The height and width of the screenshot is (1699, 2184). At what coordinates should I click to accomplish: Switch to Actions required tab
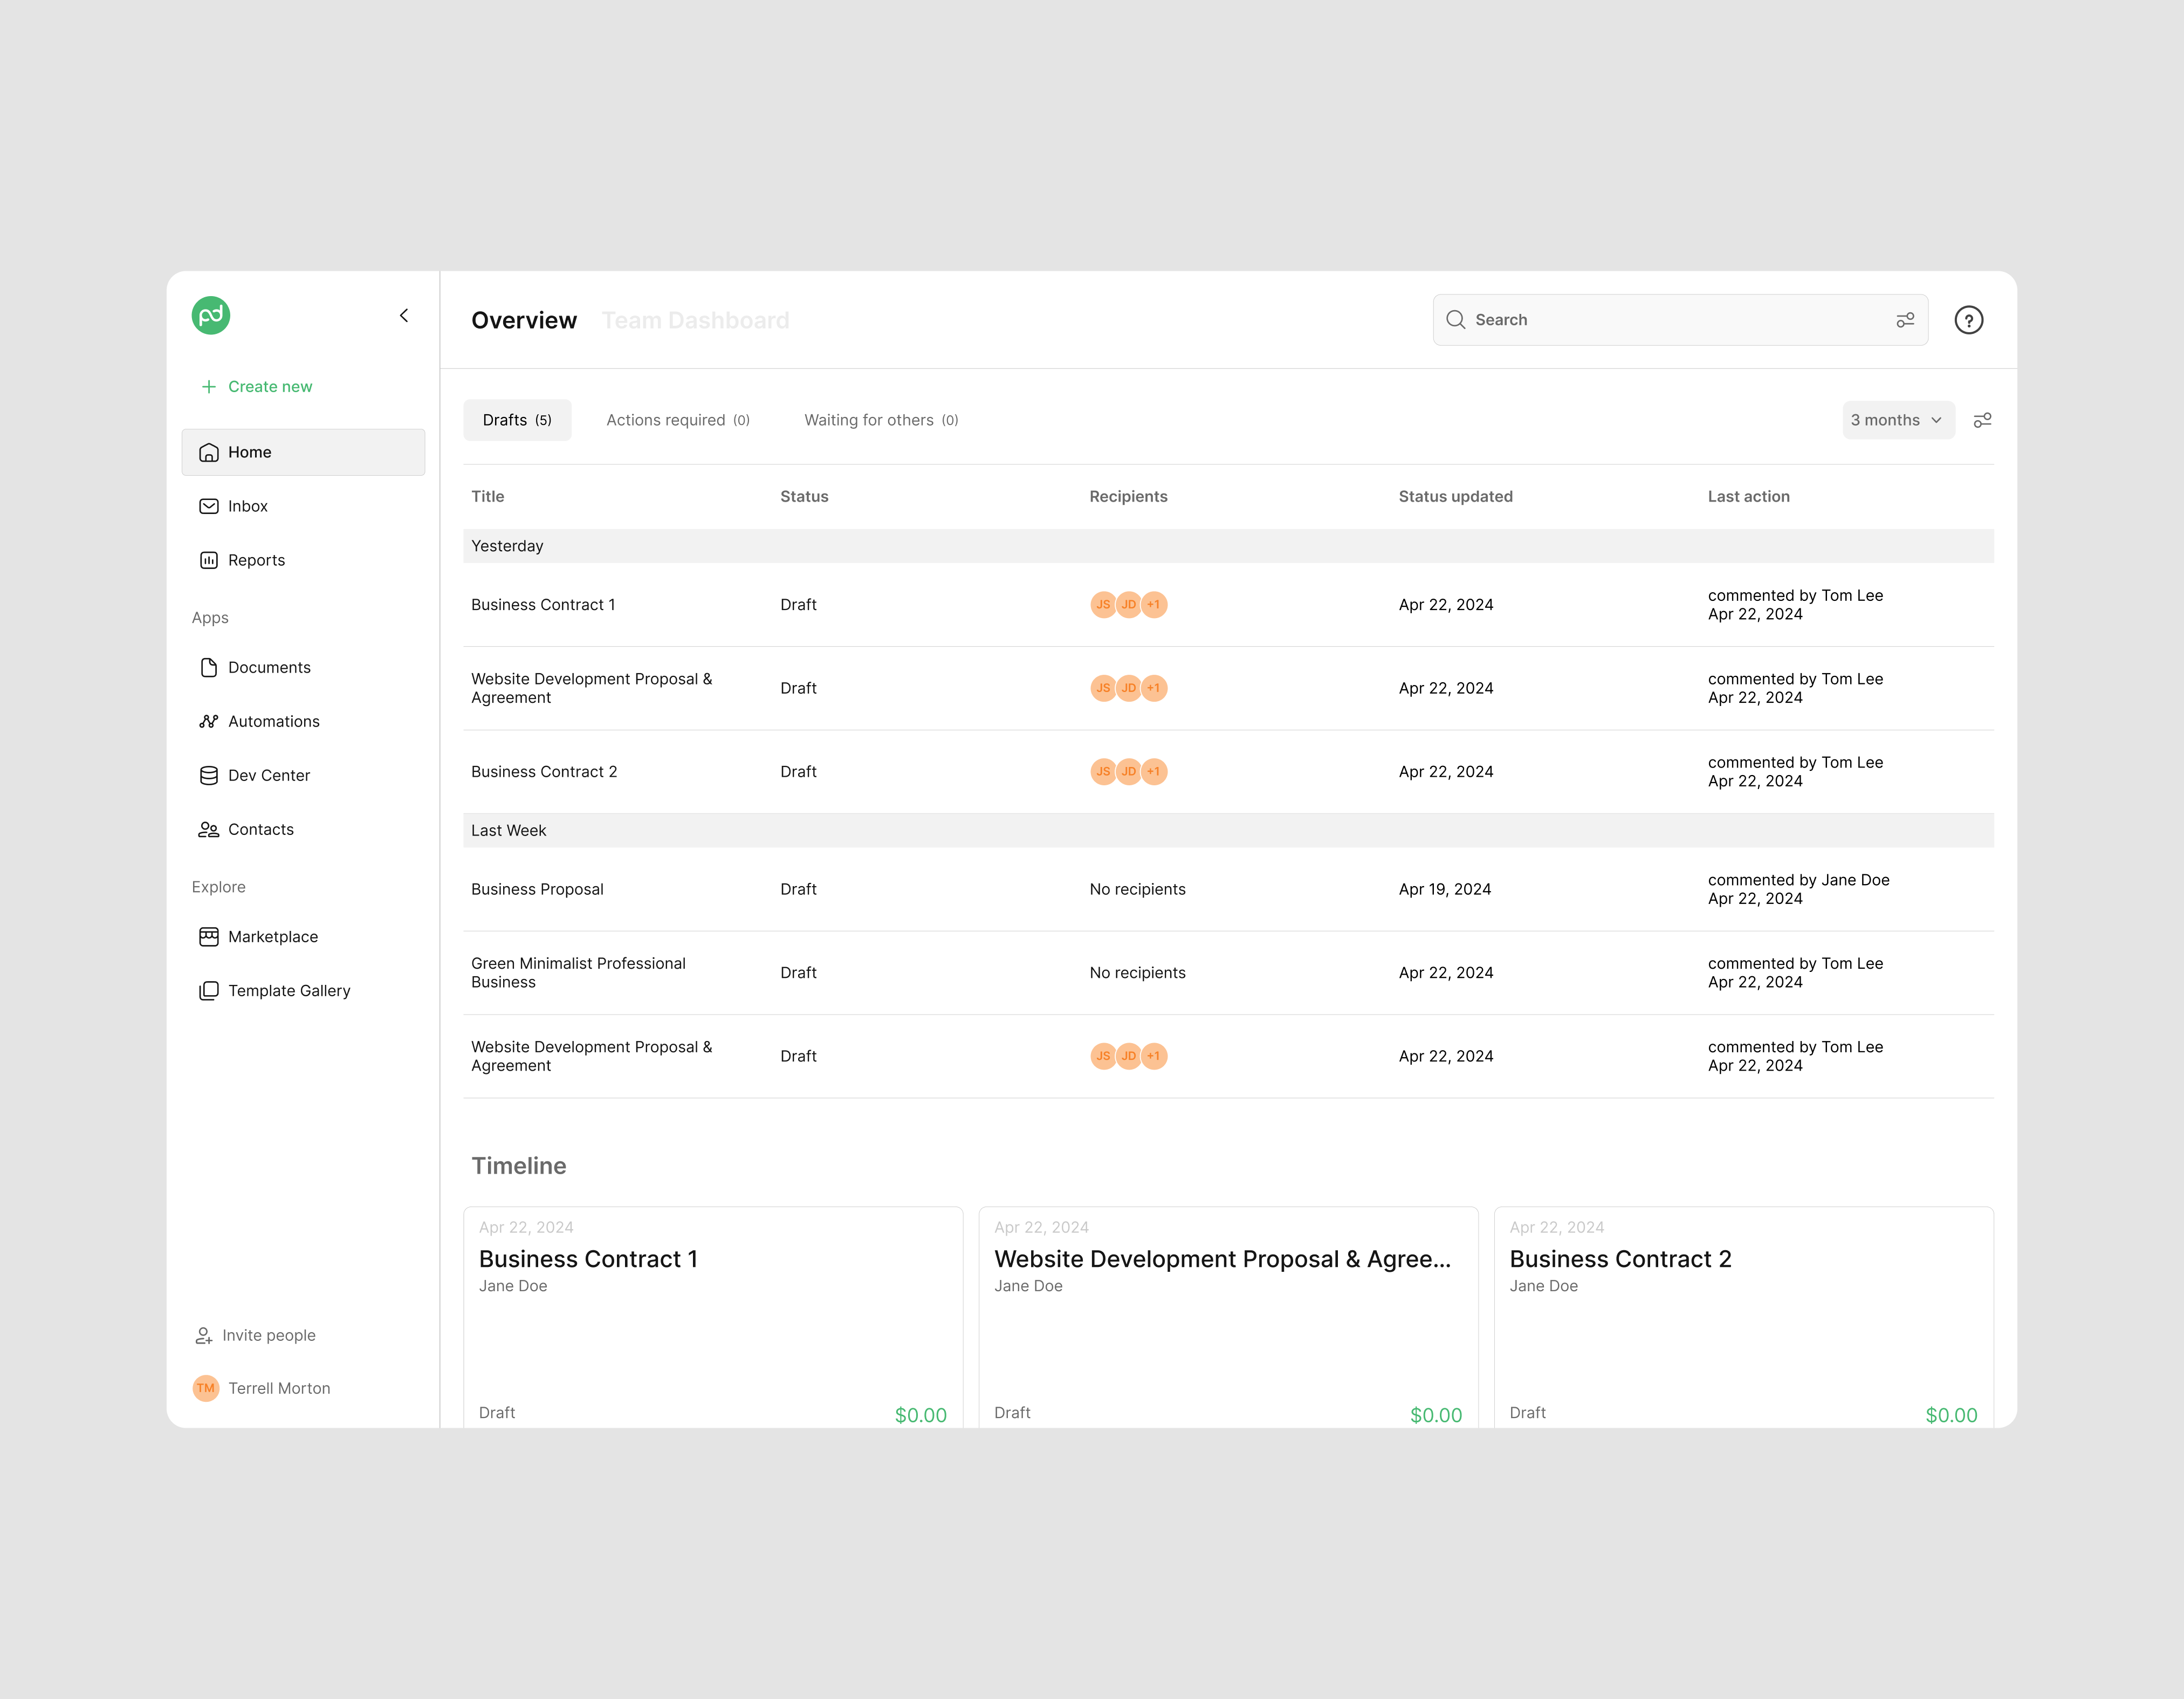tap(678, 420)
